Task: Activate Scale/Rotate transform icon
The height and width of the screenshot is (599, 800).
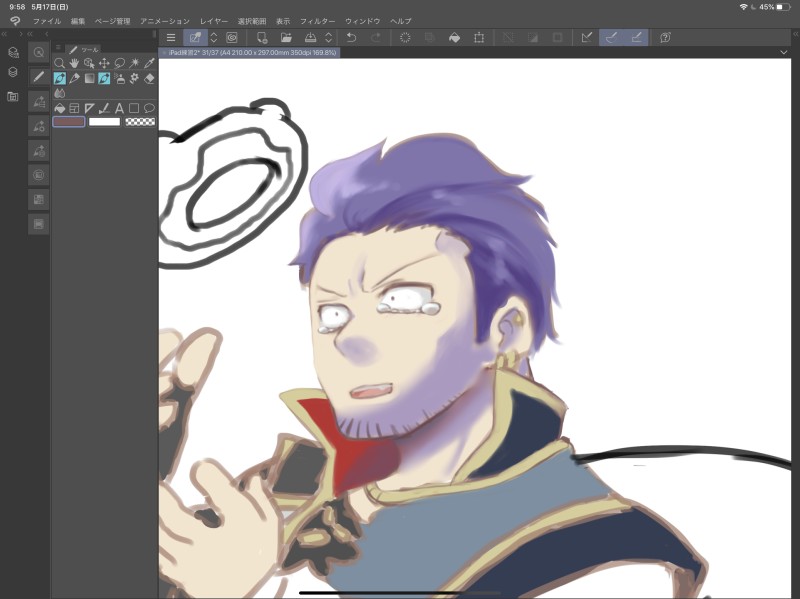Action: point(479,38)
